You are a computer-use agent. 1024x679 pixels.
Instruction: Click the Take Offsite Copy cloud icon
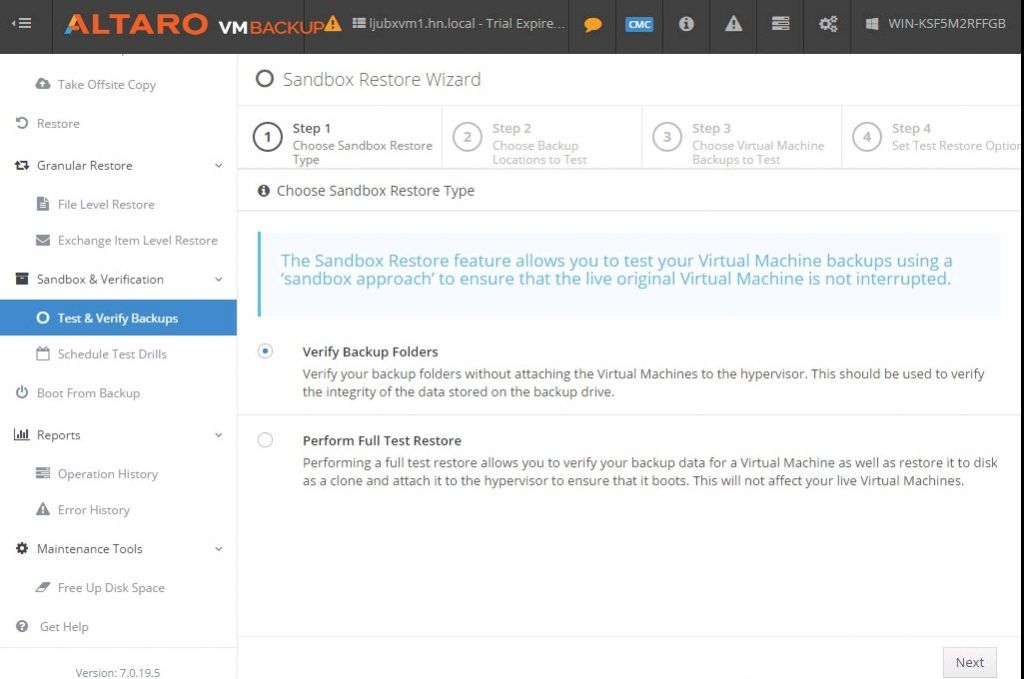pyautogui.click(x=43, y=84)
